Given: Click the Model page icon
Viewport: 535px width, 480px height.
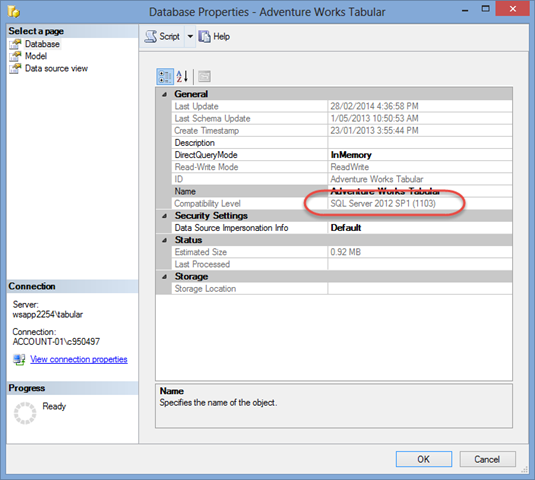Looking at the screenshot, I should (x=15, y=56).
